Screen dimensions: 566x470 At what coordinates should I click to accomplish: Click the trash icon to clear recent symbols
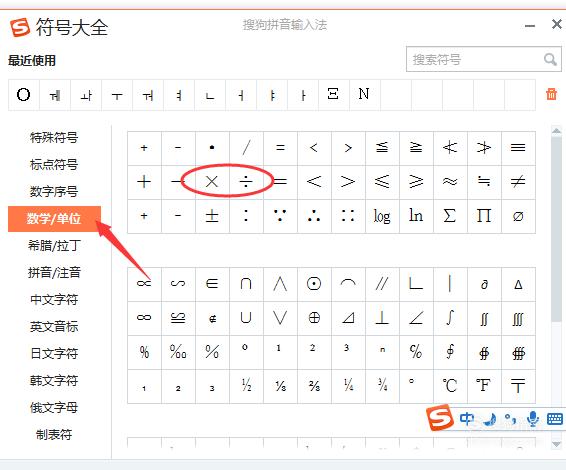point(551,94)
